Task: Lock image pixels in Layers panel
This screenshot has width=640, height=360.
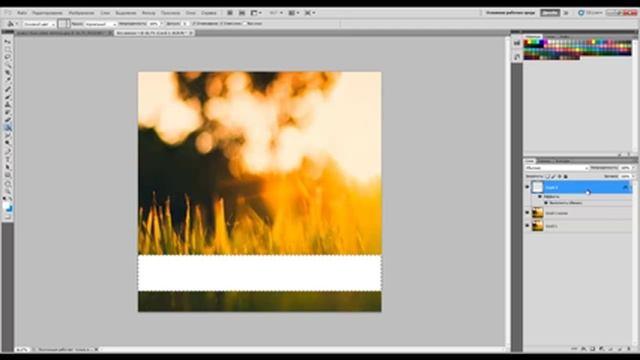Action: coord(553,176)
